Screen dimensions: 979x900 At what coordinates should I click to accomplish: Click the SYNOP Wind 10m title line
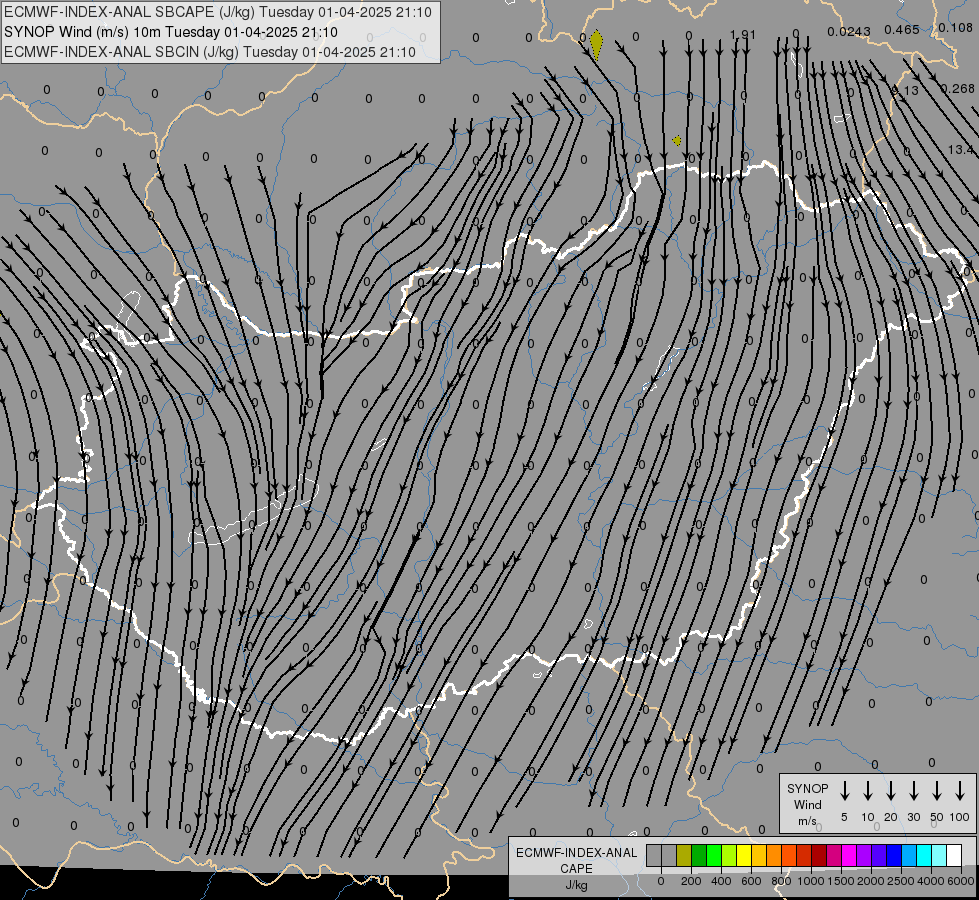171,32
